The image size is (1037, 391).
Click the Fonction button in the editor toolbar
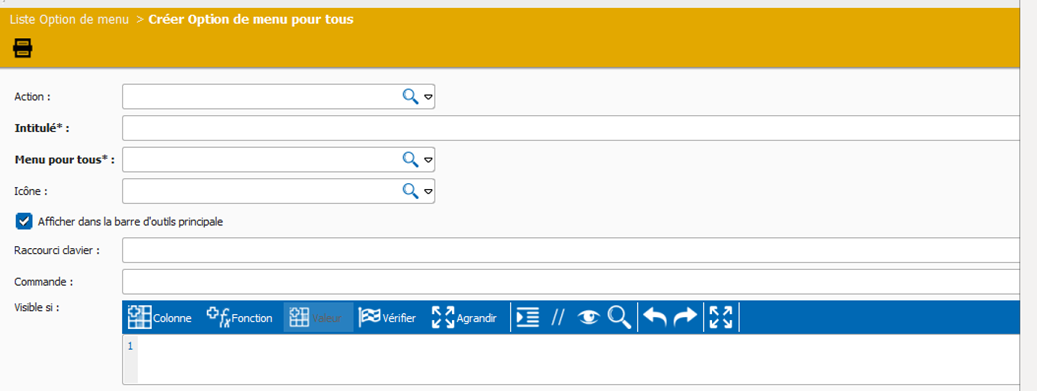[239, 318]
